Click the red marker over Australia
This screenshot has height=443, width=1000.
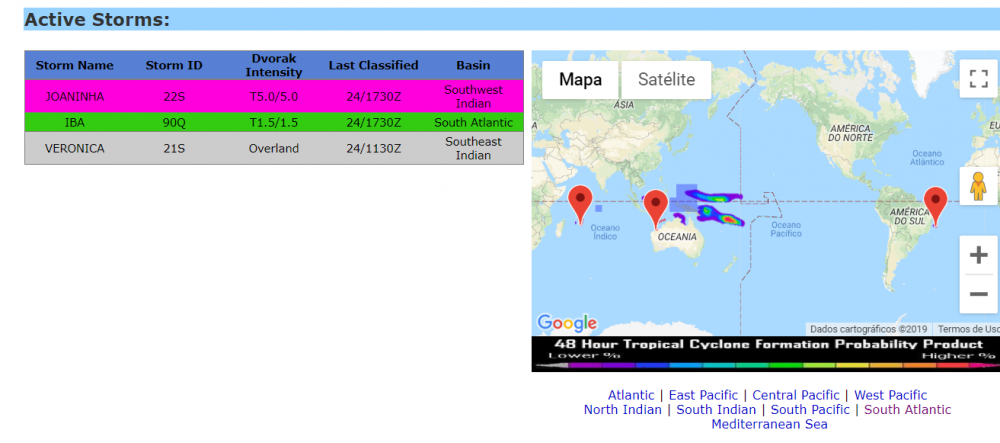[656, 207]
